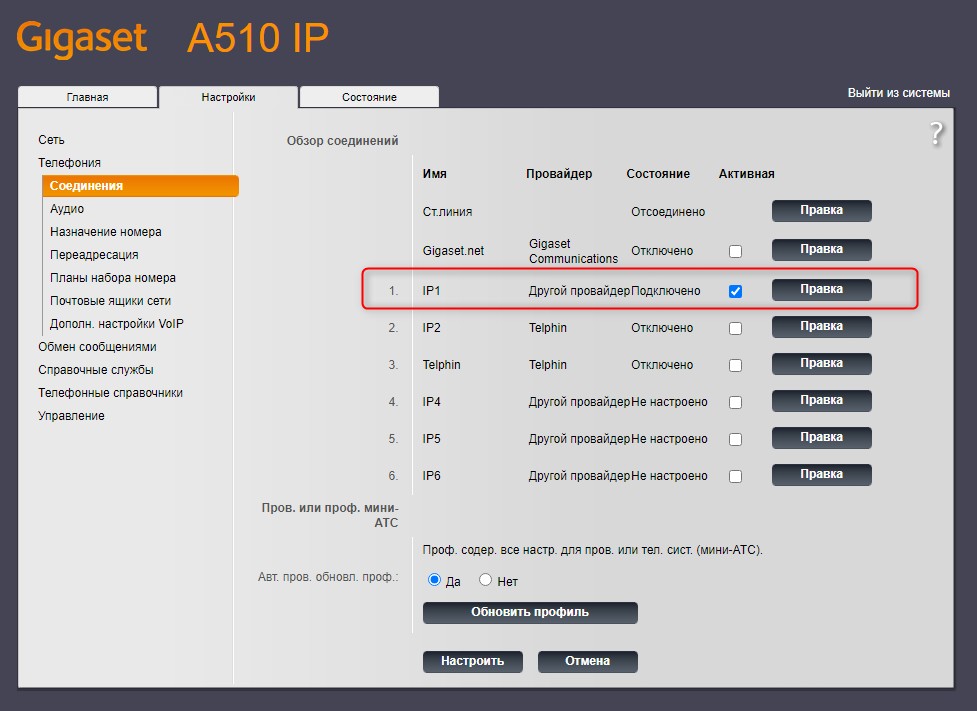Open the Сеть sidebar section

pos(51,140)
